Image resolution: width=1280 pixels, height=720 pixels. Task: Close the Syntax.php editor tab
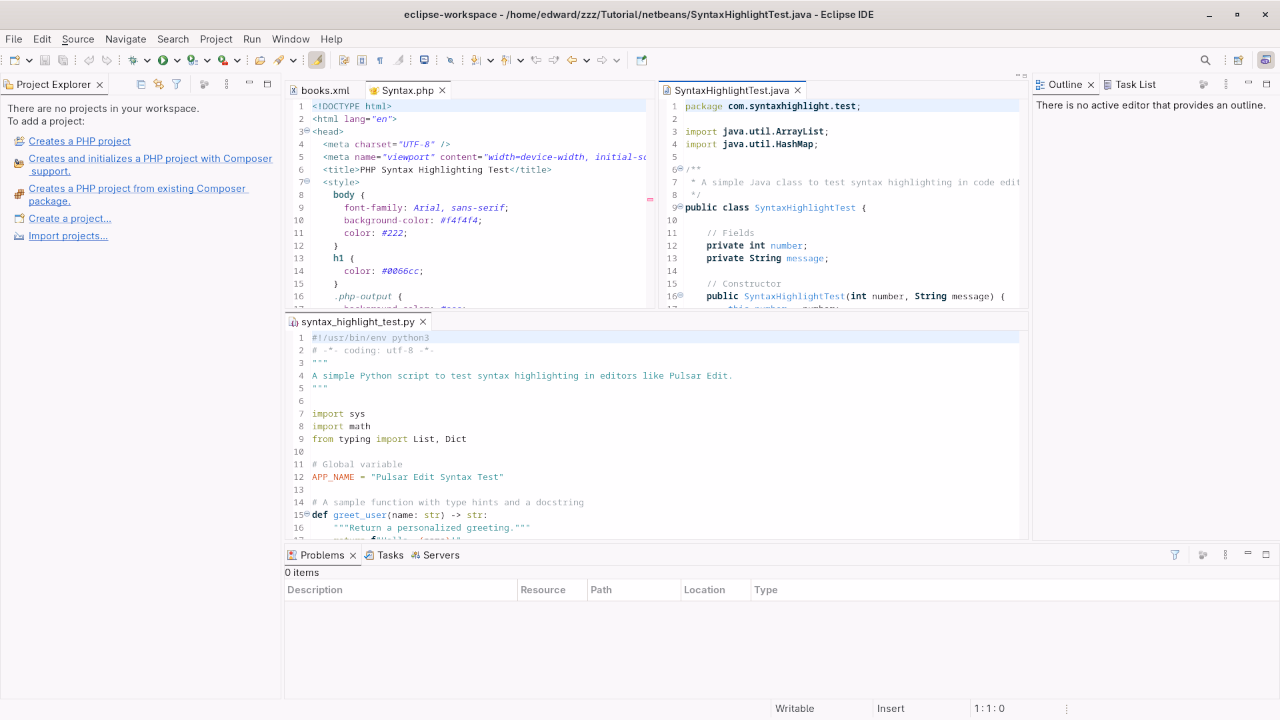[x=443, y=90]
